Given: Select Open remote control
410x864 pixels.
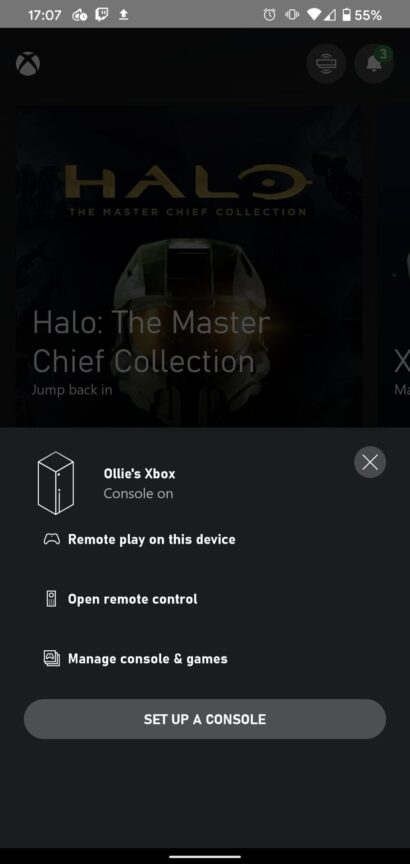Looking at the screenshot, I should click(x=133, y=599).
